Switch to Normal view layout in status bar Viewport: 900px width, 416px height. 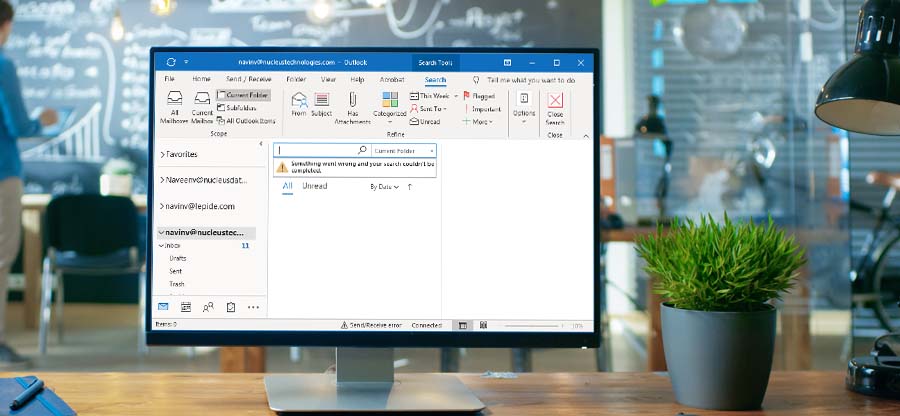pos(463,325)
